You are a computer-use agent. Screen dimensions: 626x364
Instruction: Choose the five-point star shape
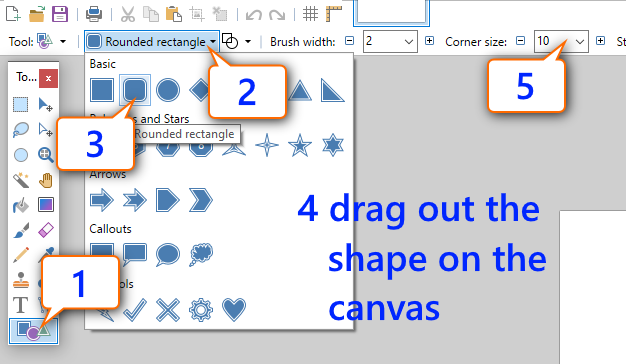pyautogui.click(x=300, y=145)
